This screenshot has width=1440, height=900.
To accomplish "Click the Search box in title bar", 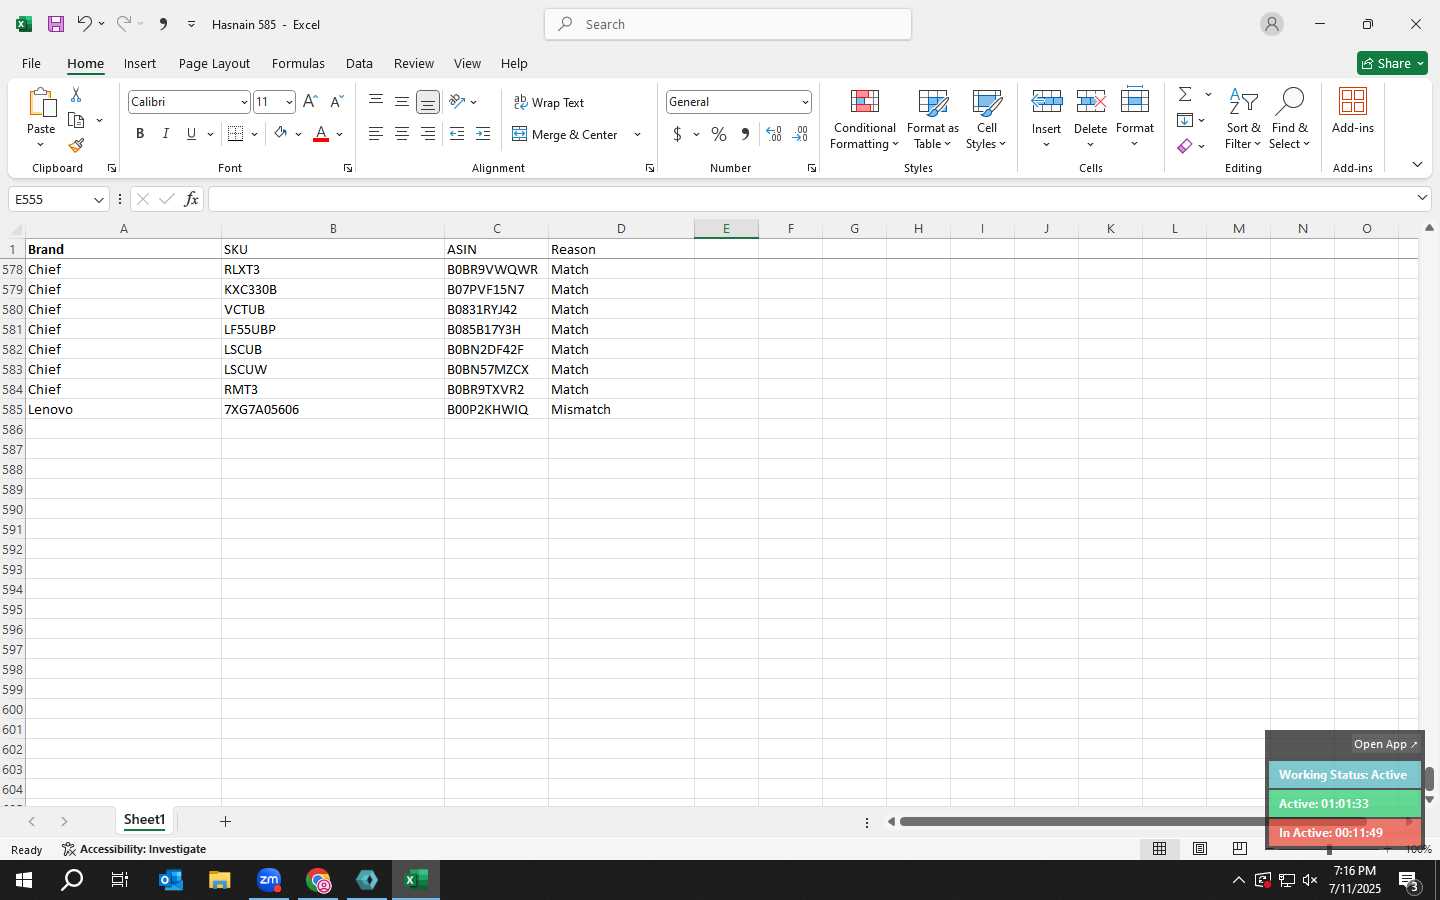I will pos(728,24).
